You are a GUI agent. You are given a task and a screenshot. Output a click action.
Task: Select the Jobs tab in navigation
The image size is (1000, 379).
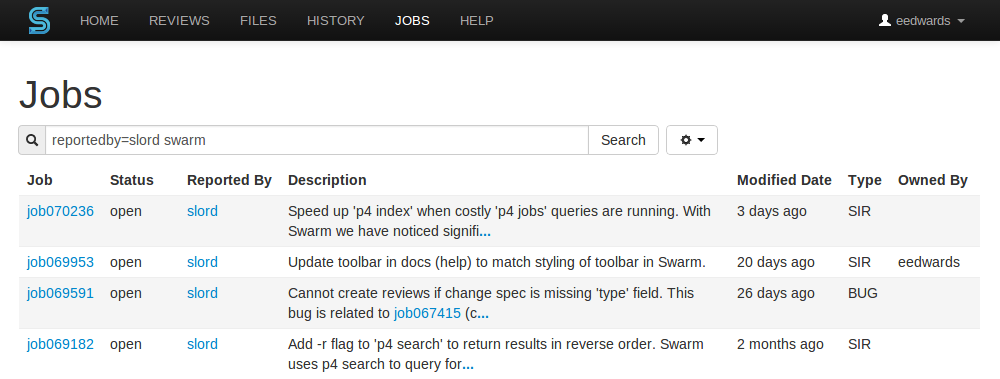click(412, 20)
